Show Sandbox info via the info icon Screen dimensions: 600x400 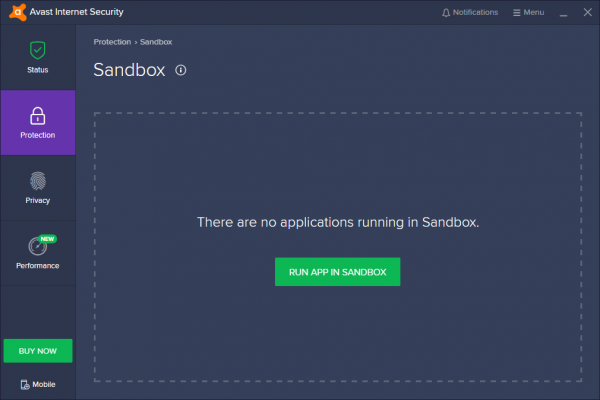point(181,70)
